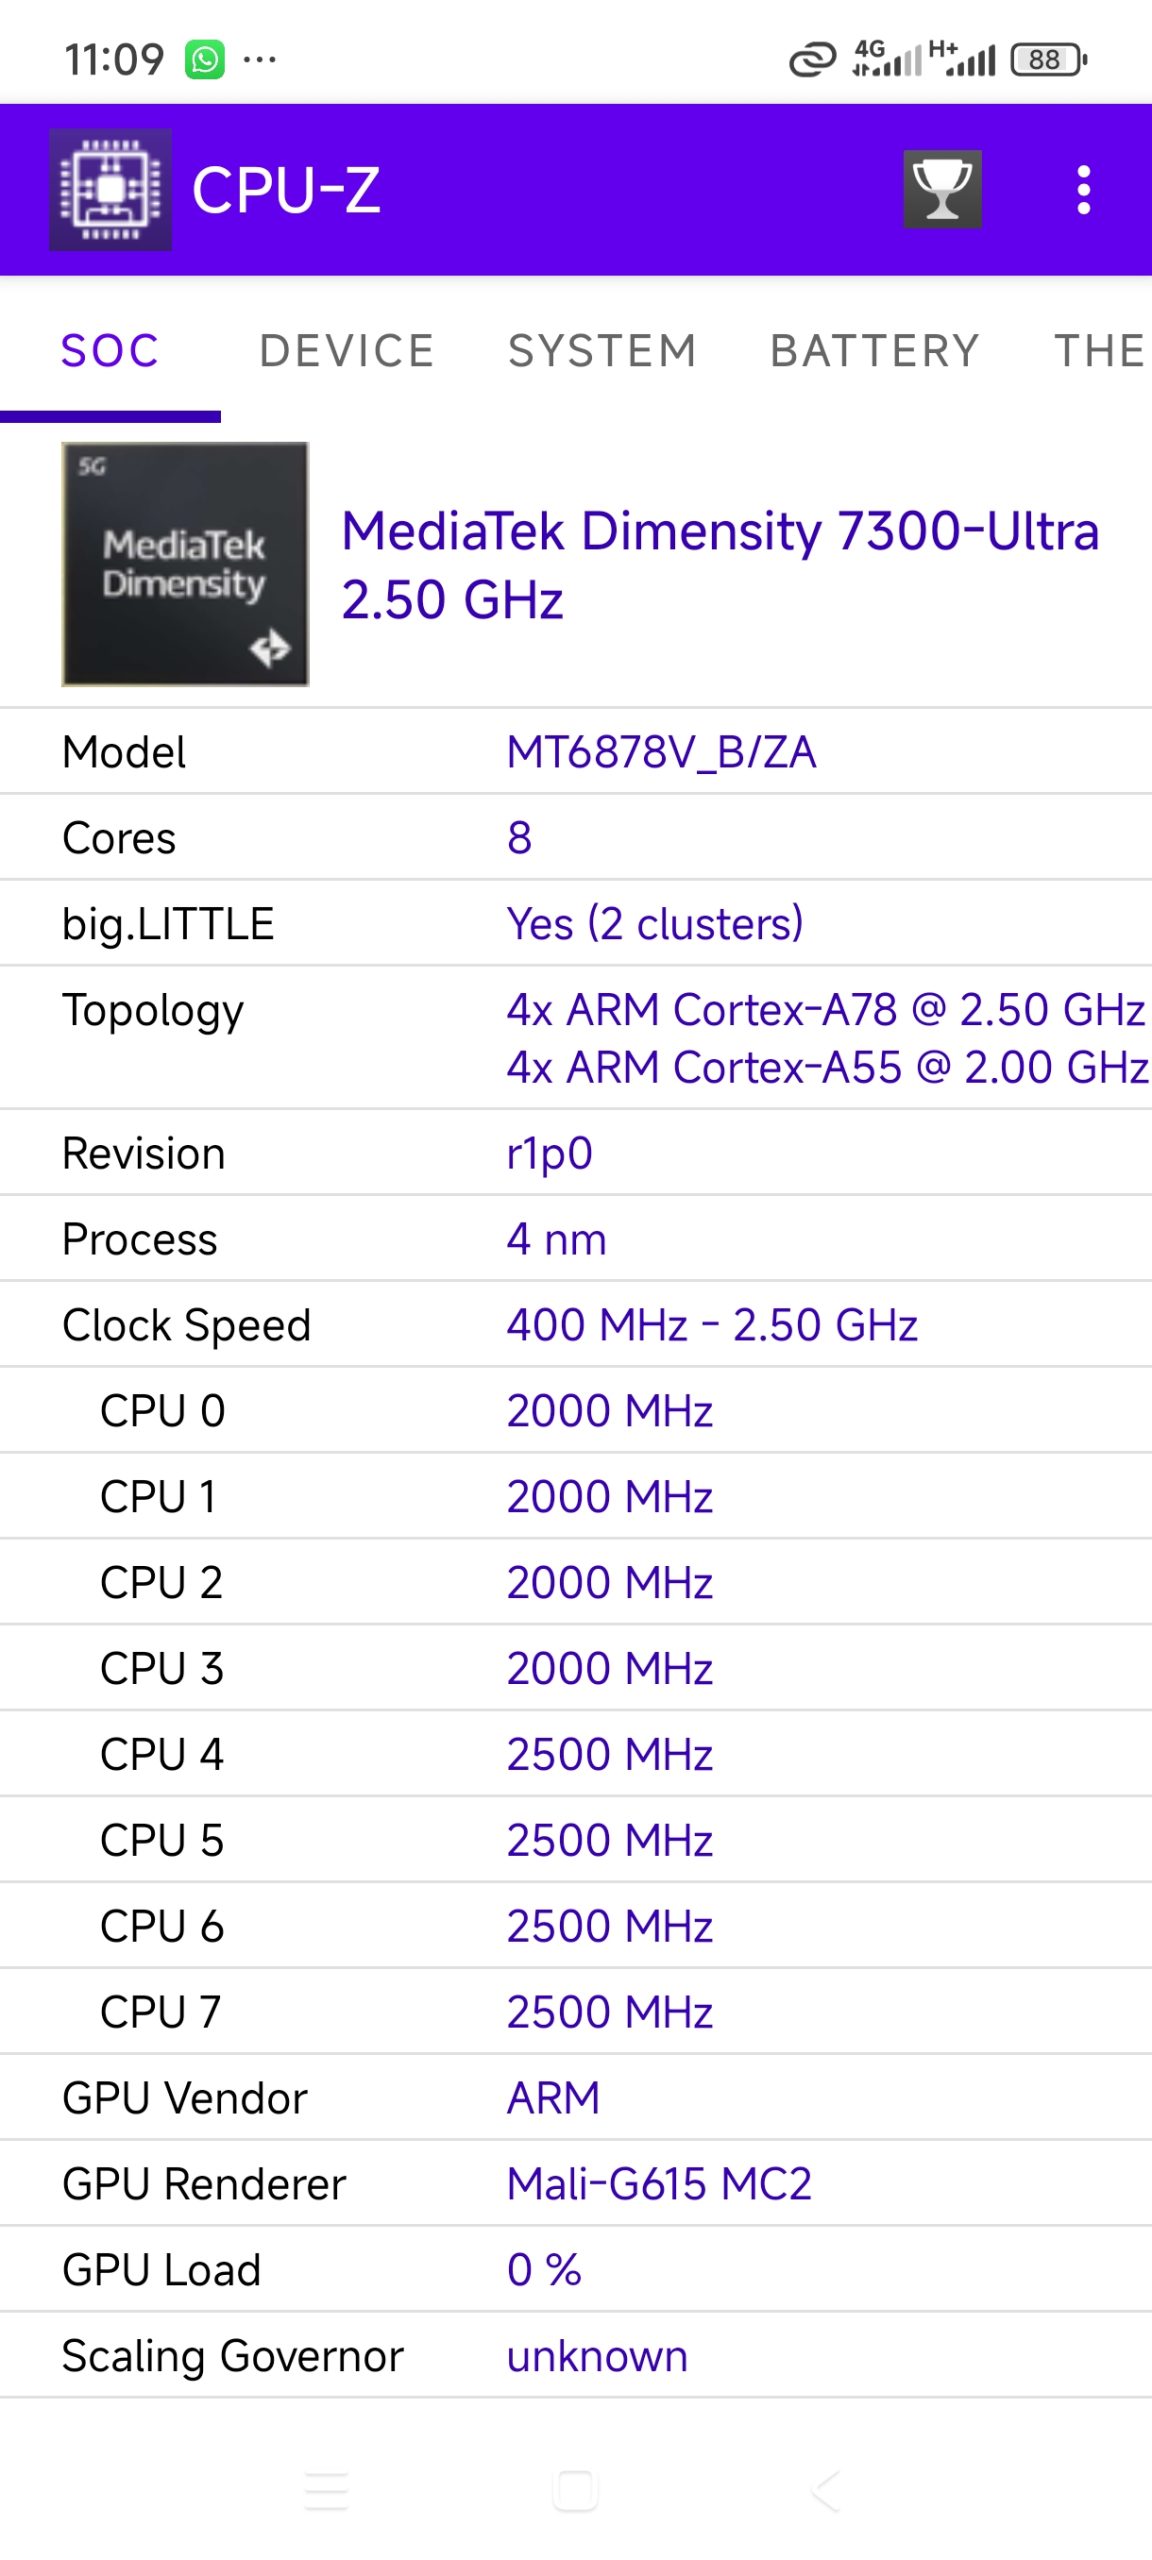Tap the Model MT6878V_B/ZA value
Image resolution: width=1152 pixels, height=2560 pixels.
(661, 752)
